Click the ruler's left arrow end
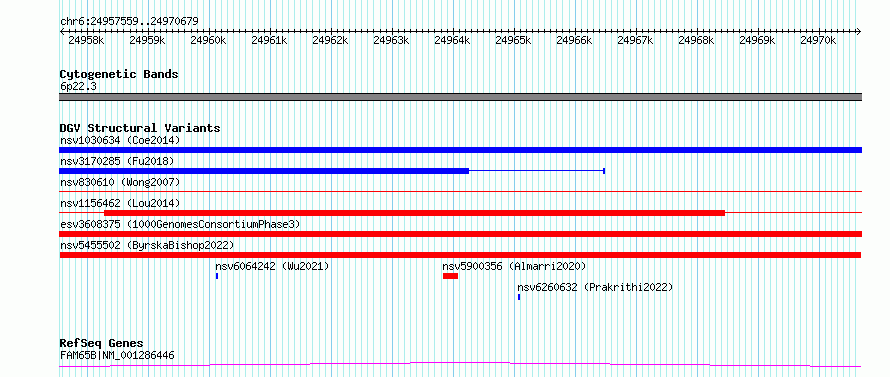 pyautogui.click(x=61, y=31)
